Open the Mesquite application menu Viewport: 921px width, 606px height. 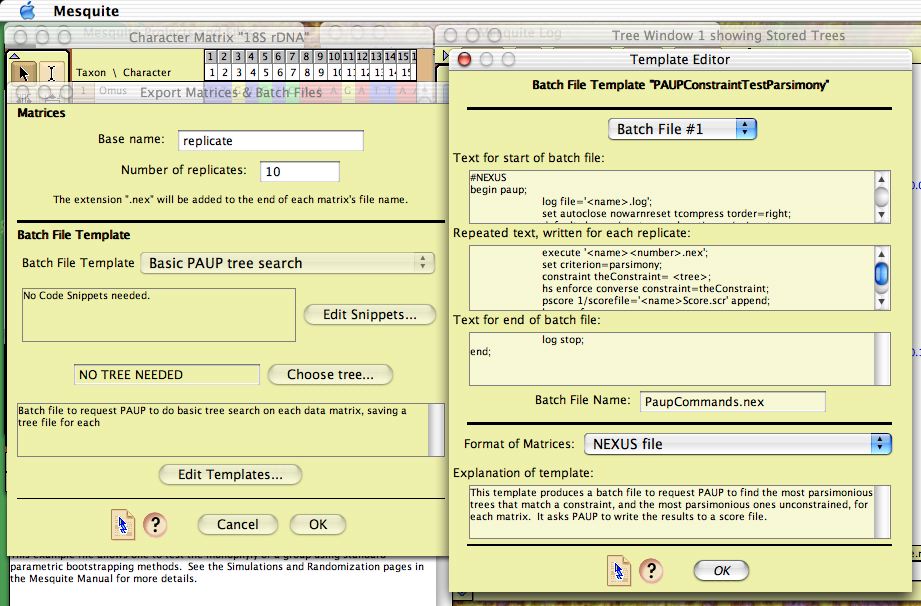pos(86,11)
